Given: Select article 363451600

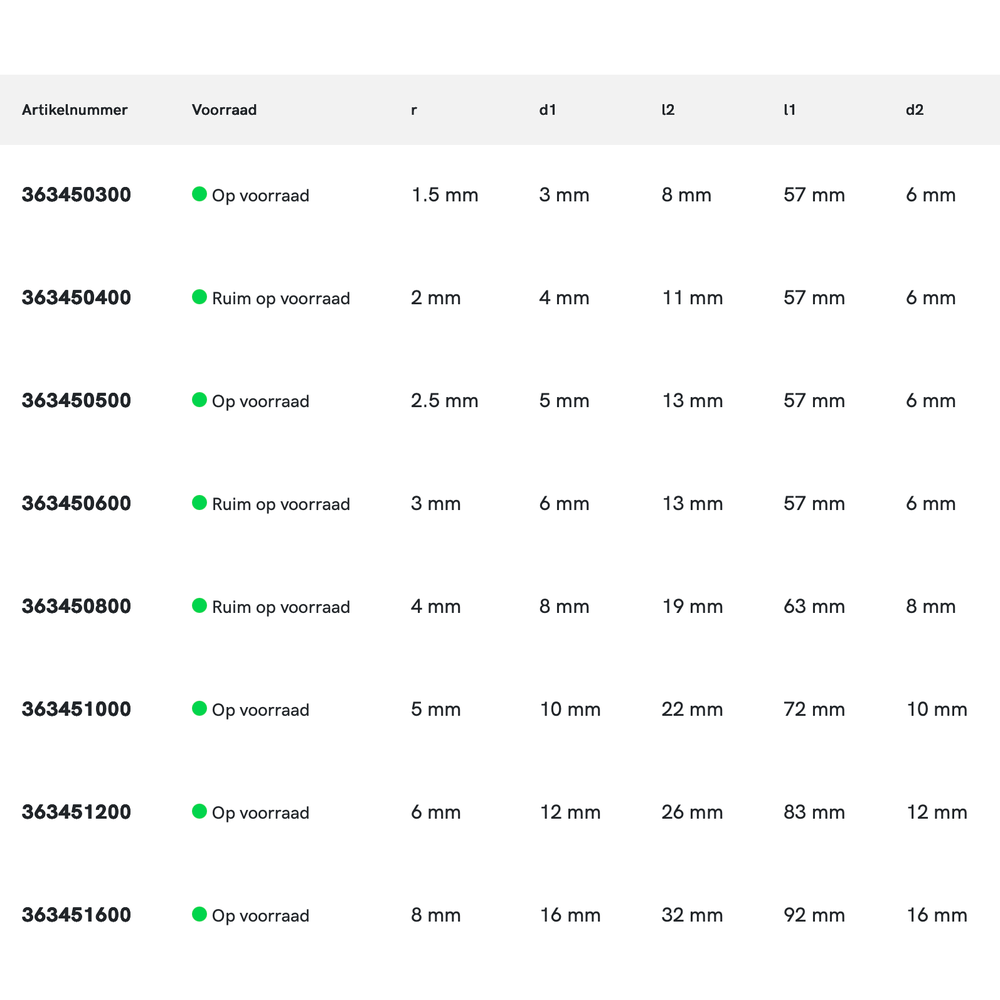Looking at the screenshot, I should [76, 915].
